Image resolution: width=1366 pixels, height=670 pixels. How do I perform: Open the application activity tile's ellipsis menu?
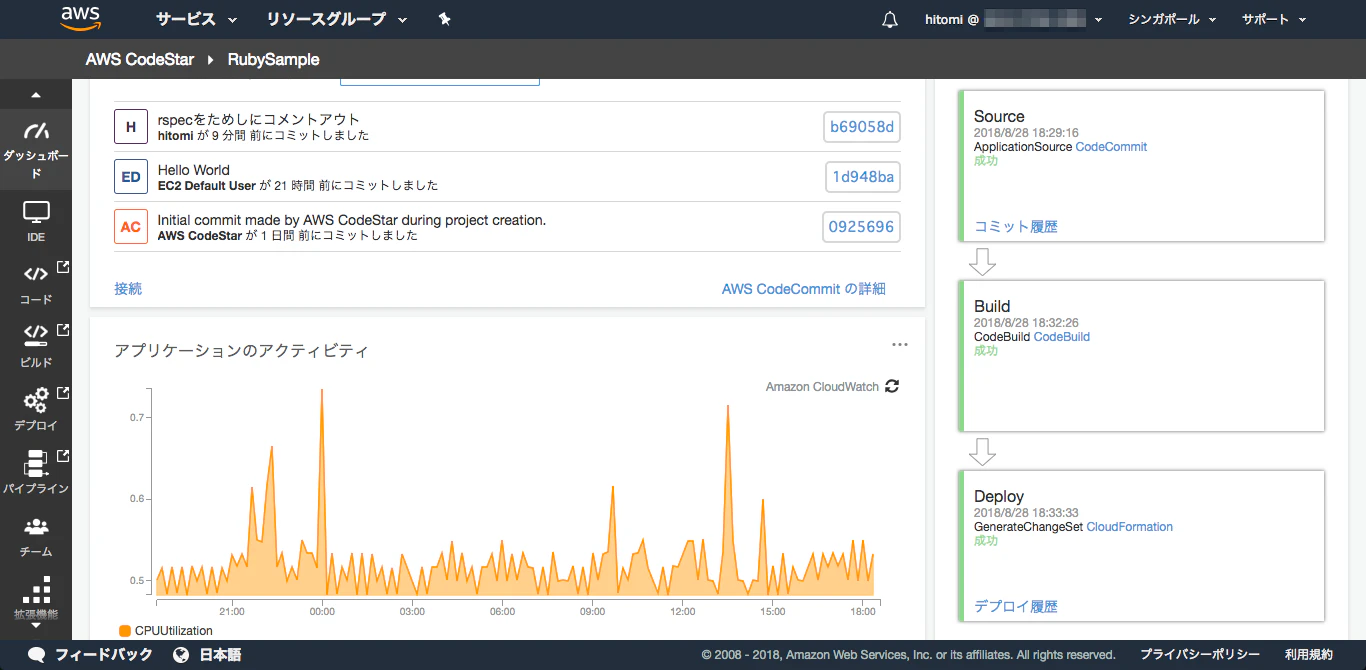click(x=900, y=345)
